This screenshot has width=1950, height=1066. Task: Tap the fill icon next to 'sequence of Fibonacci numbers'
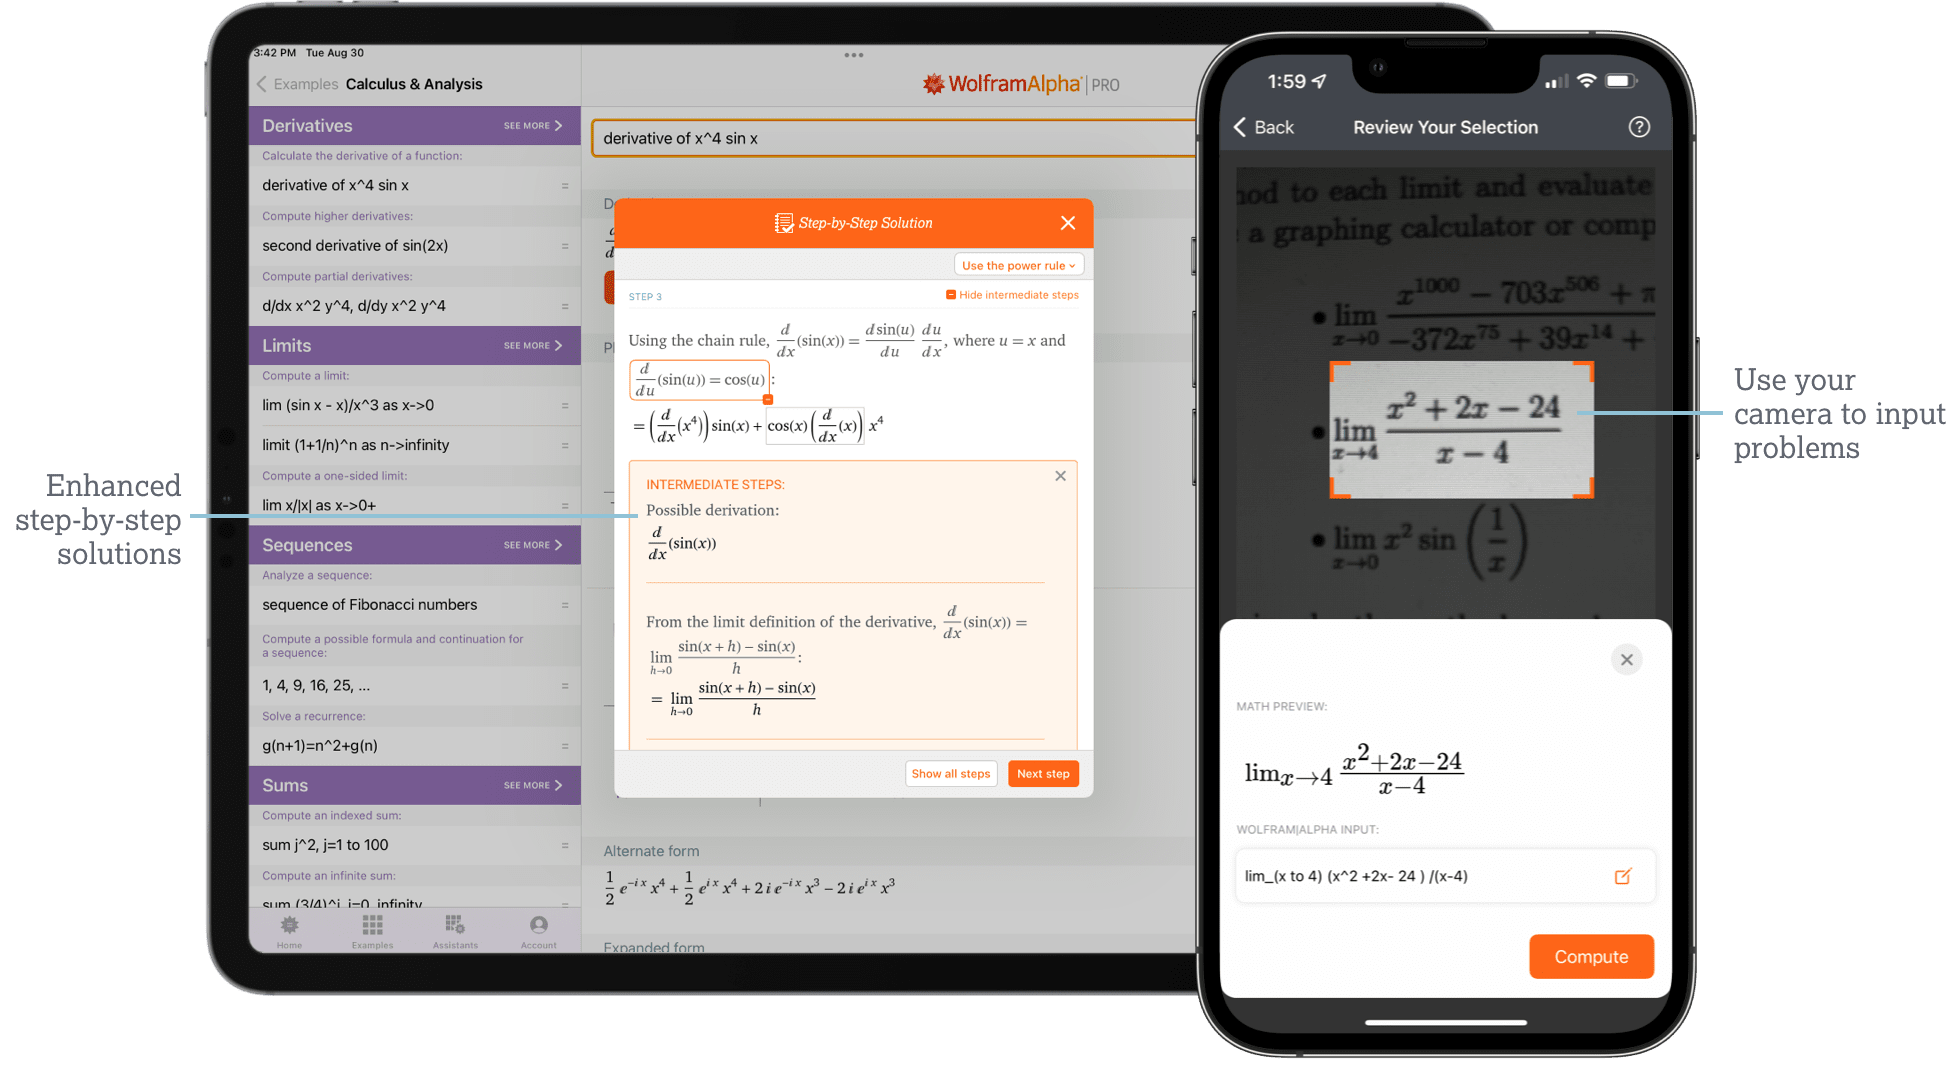[x=564, y=605]
